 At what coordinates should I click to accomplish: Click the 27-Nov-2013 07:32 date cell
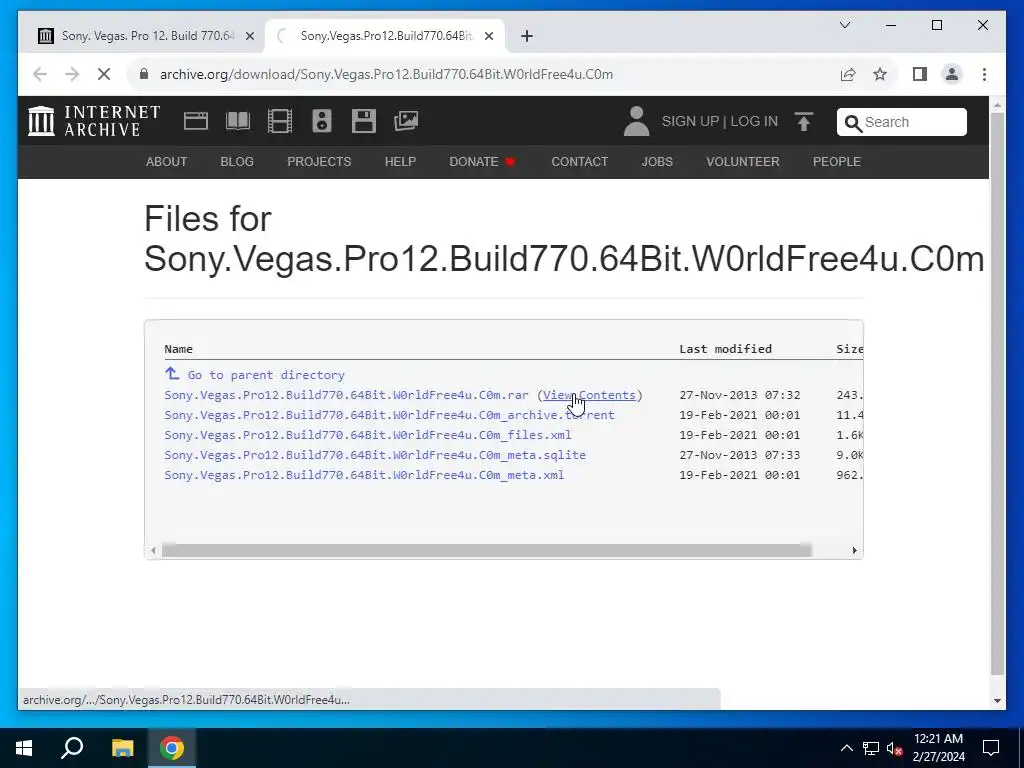739,395
